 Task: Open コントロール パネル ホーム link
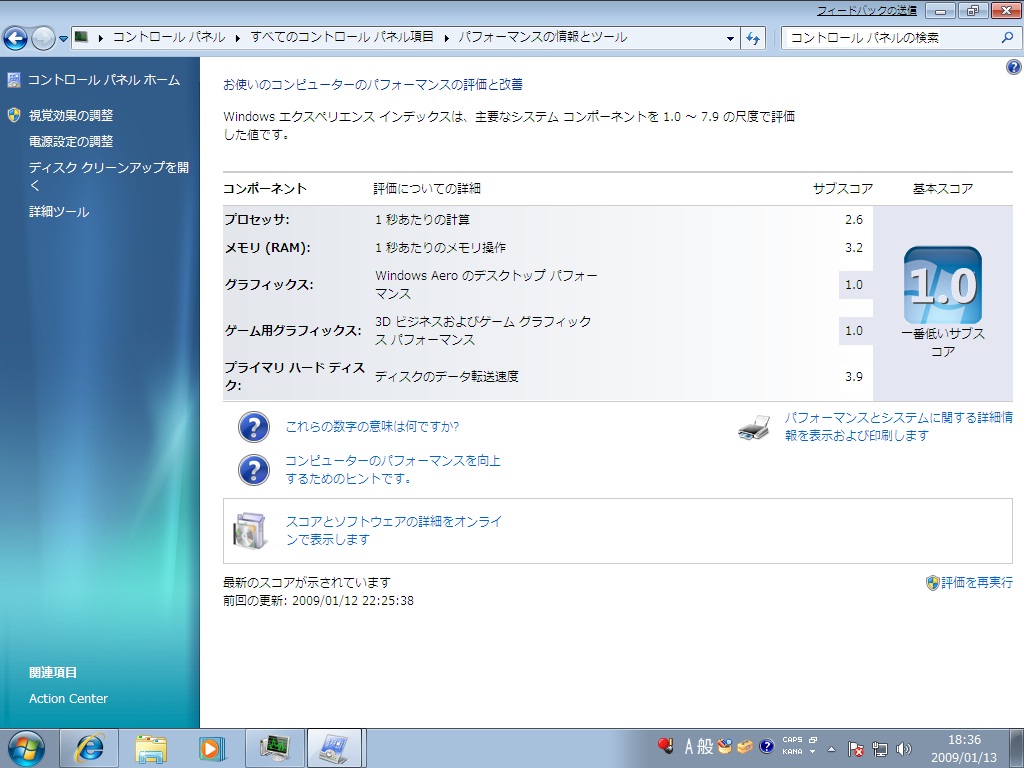tap(104, 80)
